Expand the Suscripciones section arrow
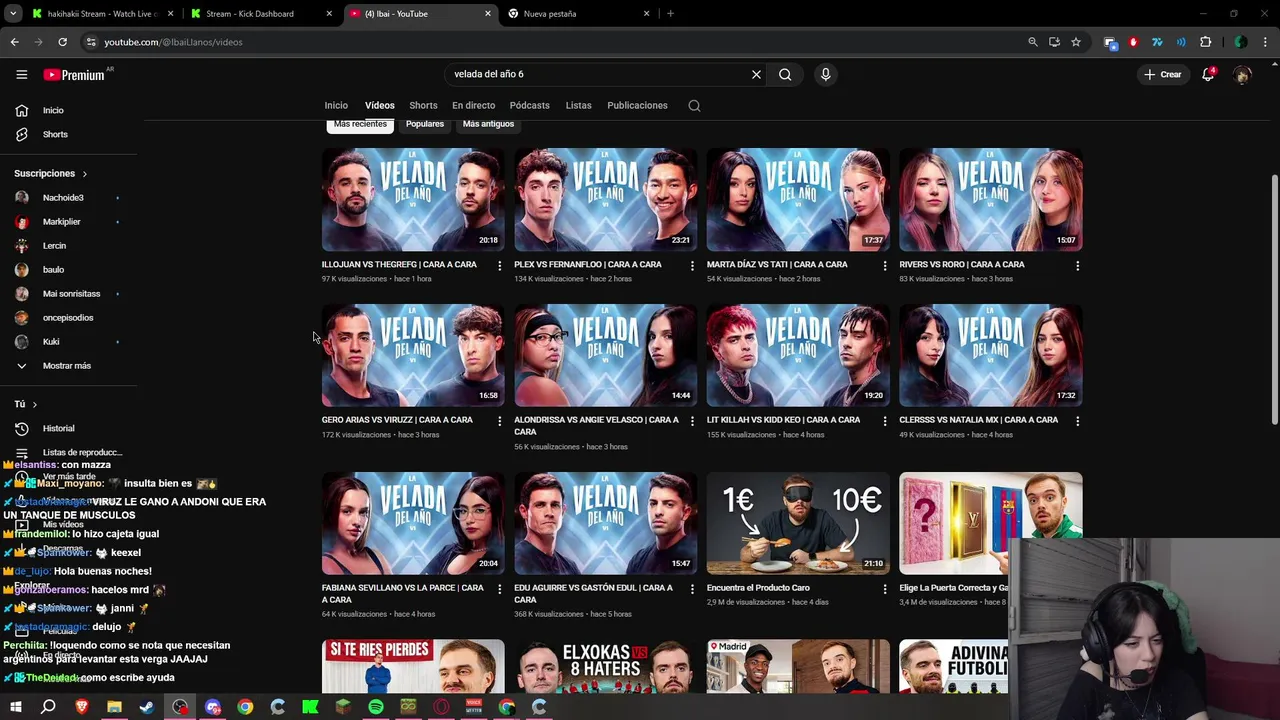Image resolution: width=1280 pixels, height=720 pixels. pyautogui.click(x=84, y=174)
